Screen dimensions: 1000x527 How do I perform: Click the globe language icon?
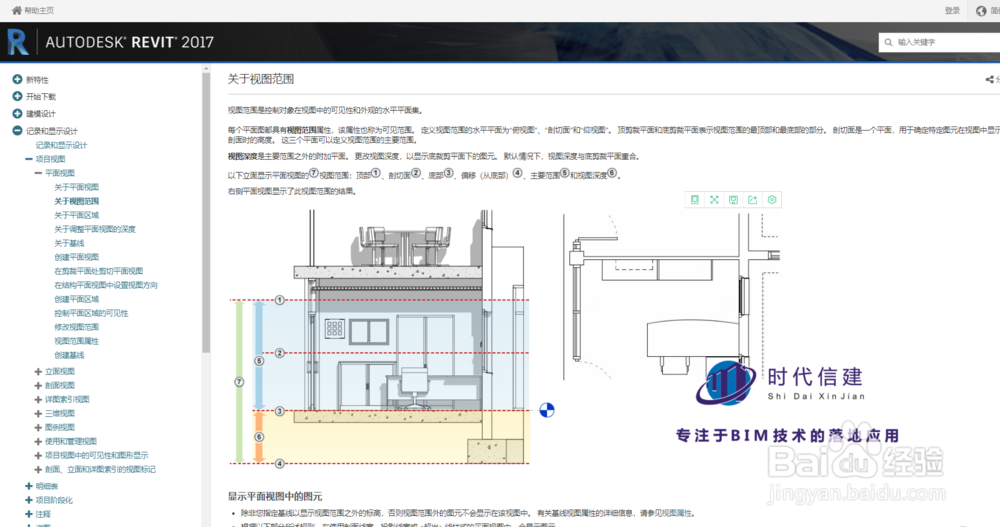click(981, 11)
